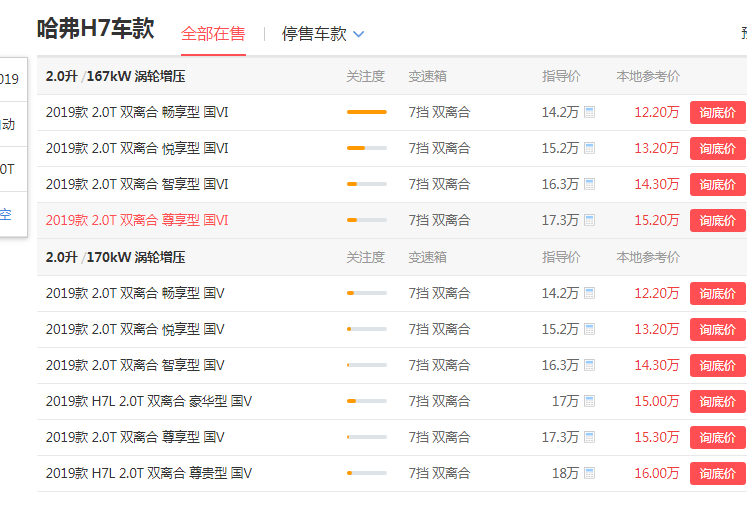Open calculator icon beside 17万 for H7L 豪华型
This screenshot has width=747, height=506.
[589, 401]
